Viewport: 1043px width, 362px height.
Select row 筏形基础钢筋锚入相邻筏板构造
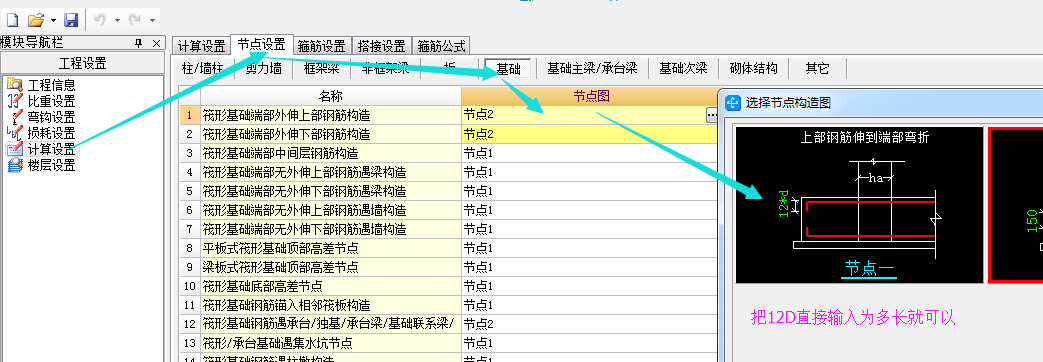(331, 305)
